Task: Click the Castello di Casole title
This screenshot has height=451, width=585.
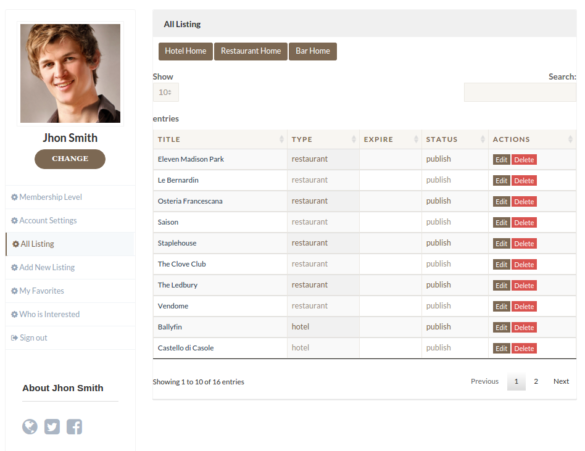Action: pyautogui.click(x=185, y=348)
